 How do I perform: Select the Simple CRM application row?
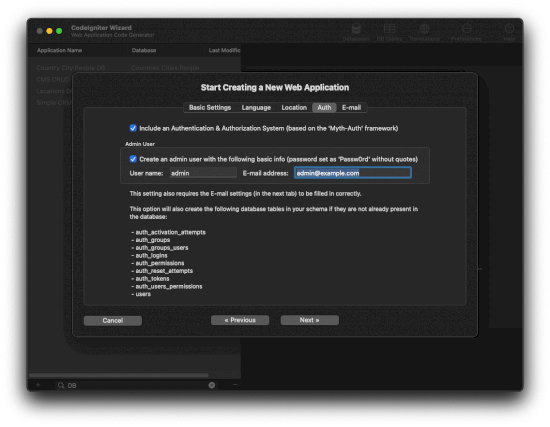click(x=54, y=102)
